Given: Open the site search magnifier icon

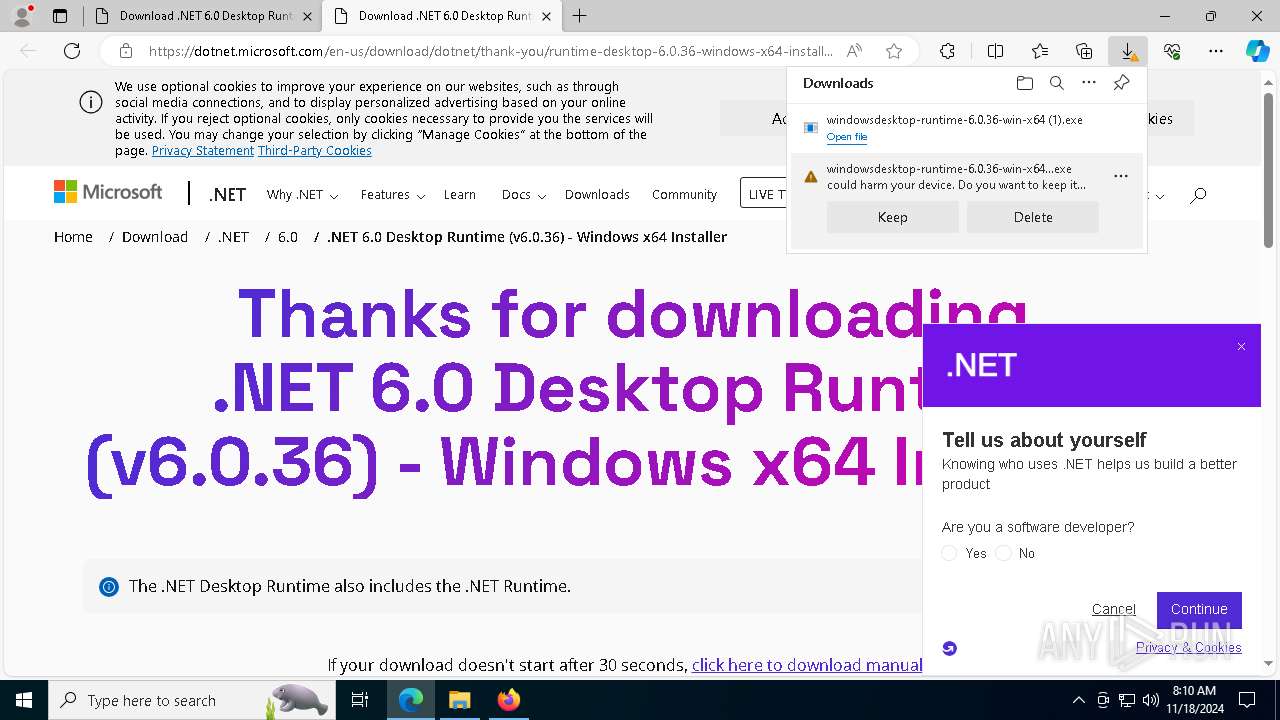Looking at the screenshot, I should coord(1198,195).
